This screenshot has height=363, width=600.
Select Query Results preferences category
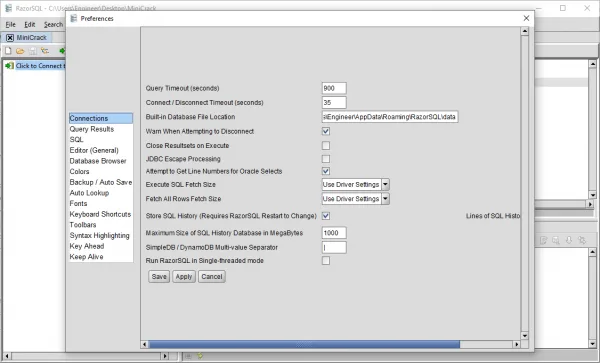(101, 129)
